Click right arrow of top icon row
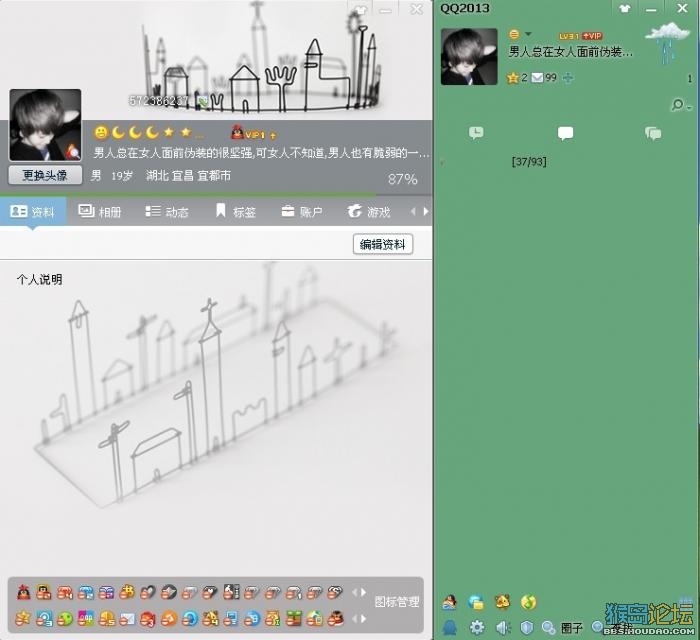The image size is (700, 640). point(364,592)
